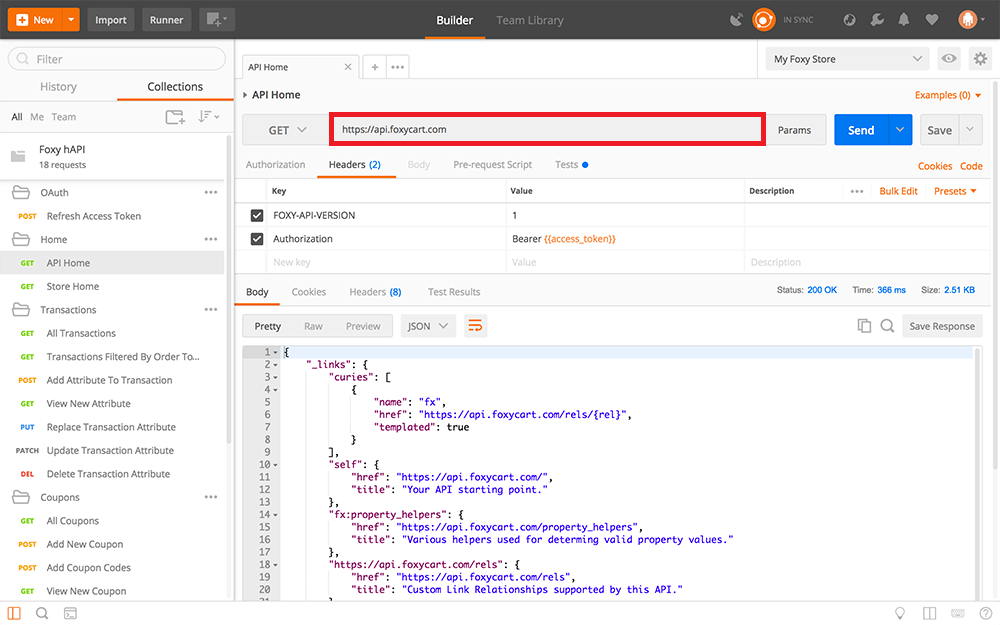Click the Import button
This screenshot has width=1000, height=625.
point(111,20)
